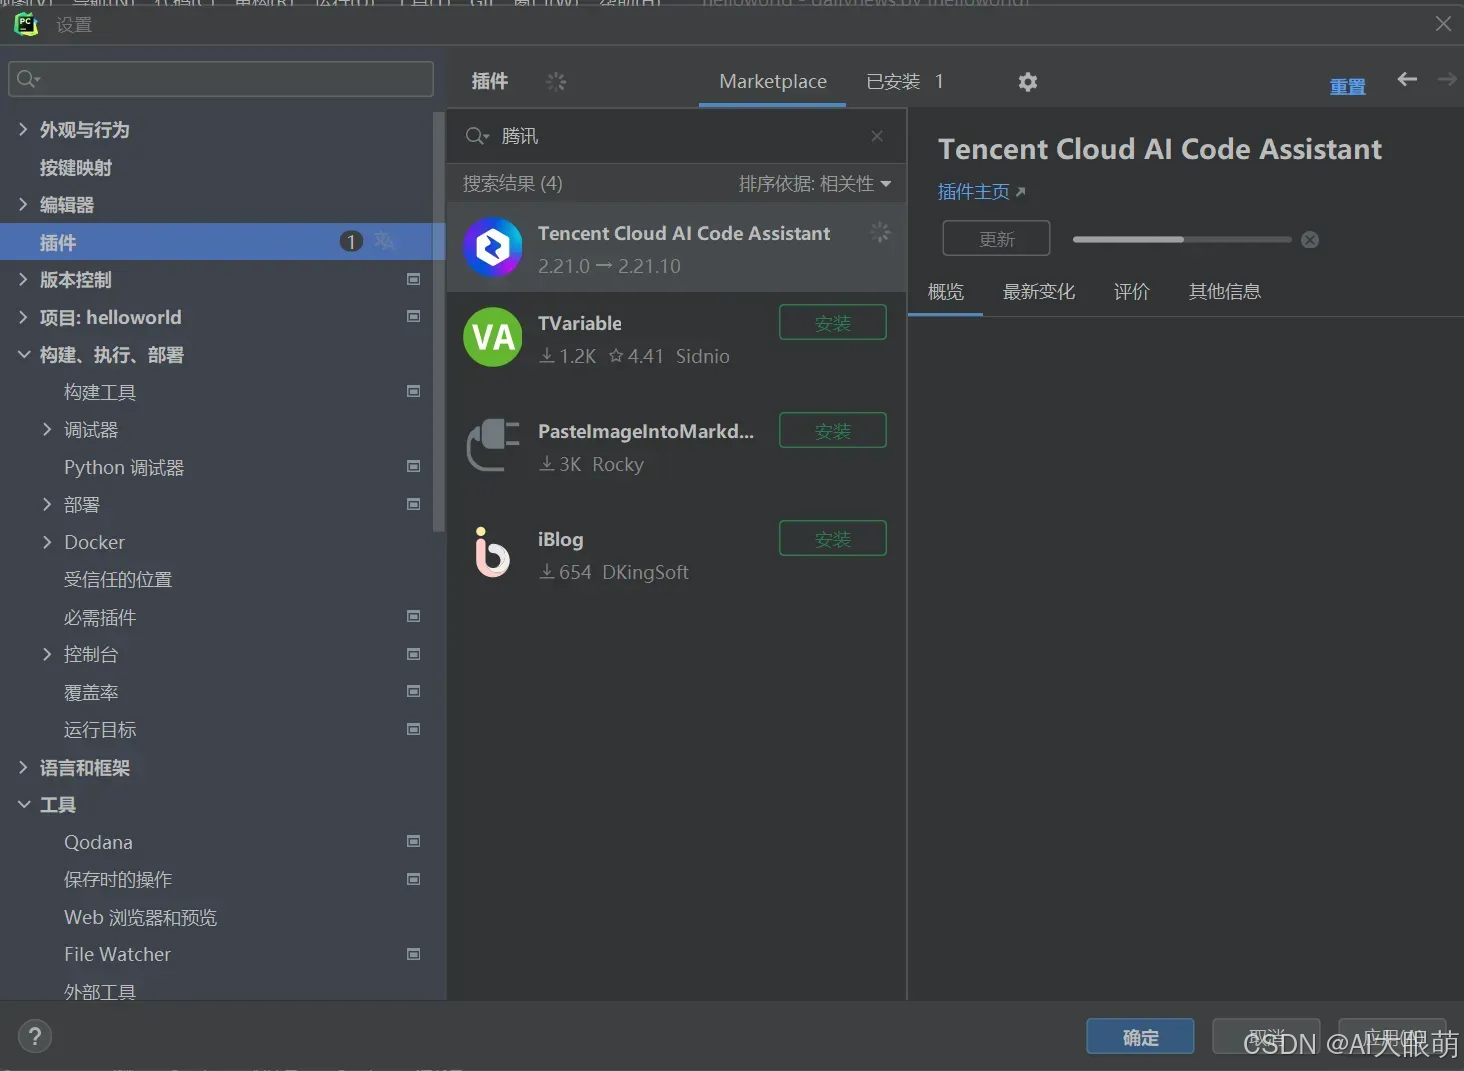Viewport: 1464px width, 1071px height.
Task: Click the plugin update progress bar
Action: (x=1182, y=240)
